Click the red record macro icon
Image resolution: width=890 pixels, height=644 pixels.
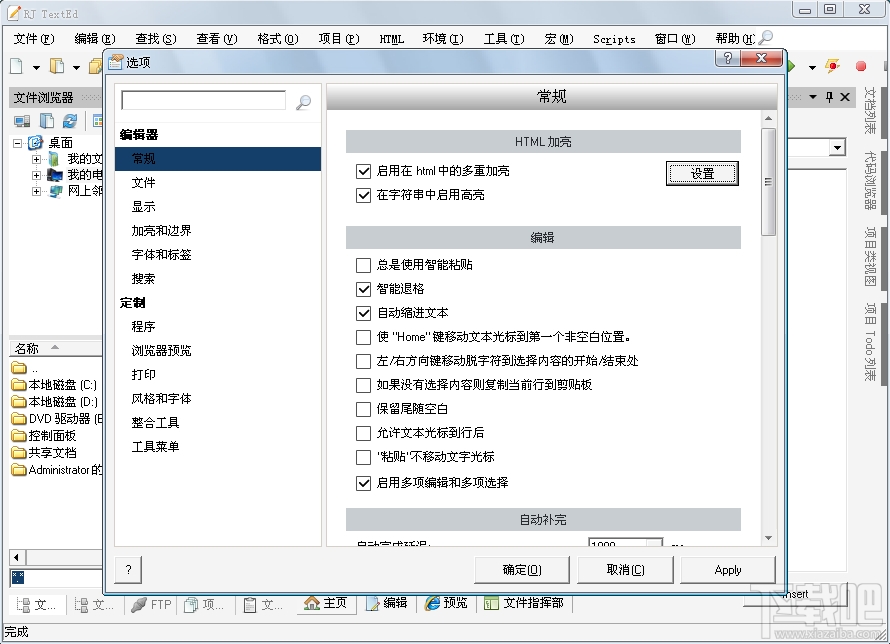pyautogui.click(x=861, y=66)
